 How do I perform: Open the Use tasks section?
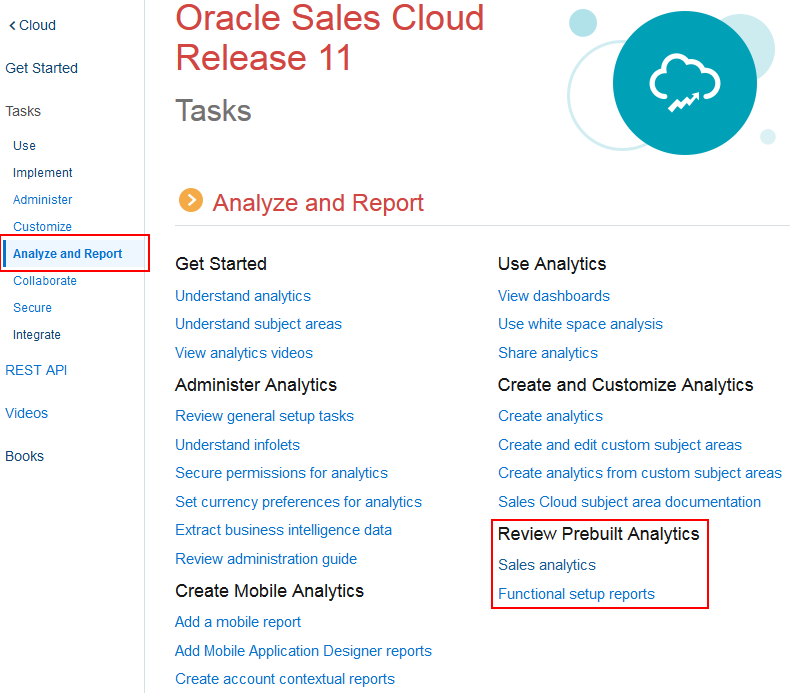point(24,146)
